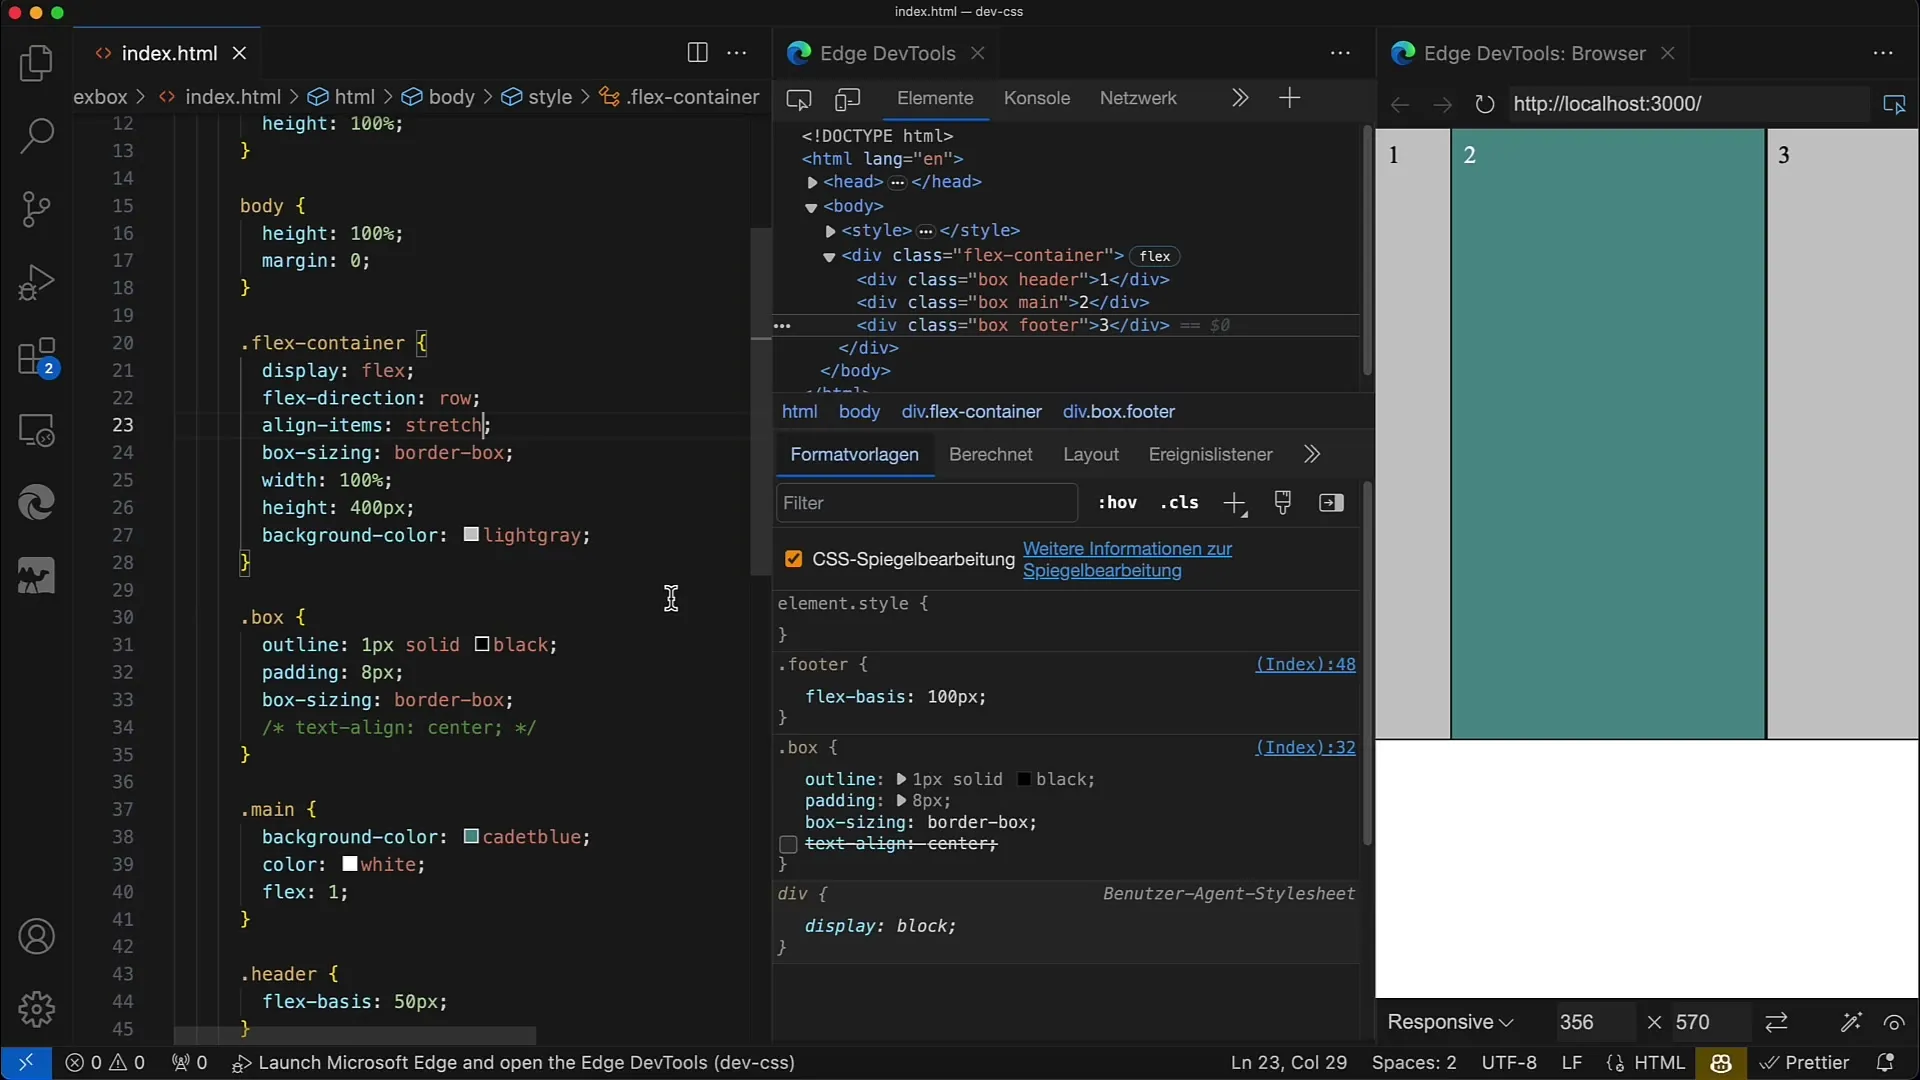Switch to Elemente tab
Screen dimensions: 1920x1080
(x=935, y=98)
